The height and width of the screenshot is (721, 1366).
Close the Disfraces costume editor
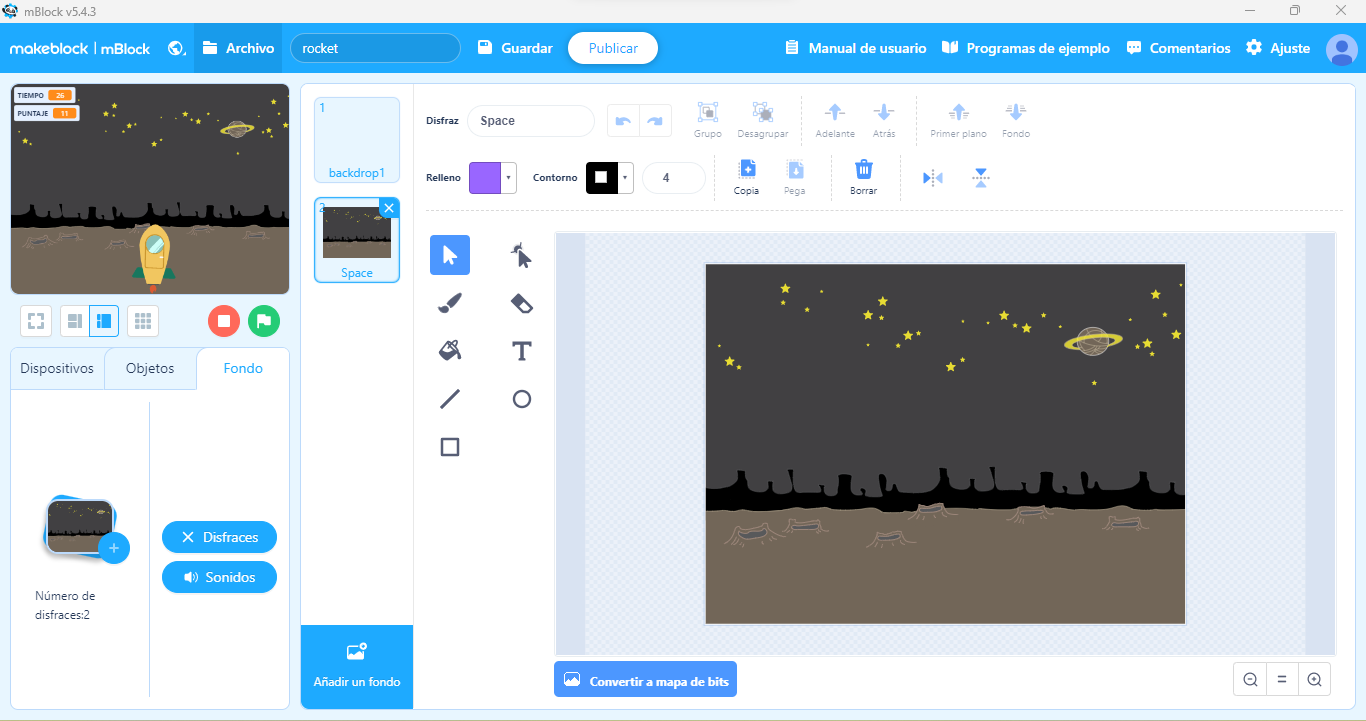click(x=219, y=537)
